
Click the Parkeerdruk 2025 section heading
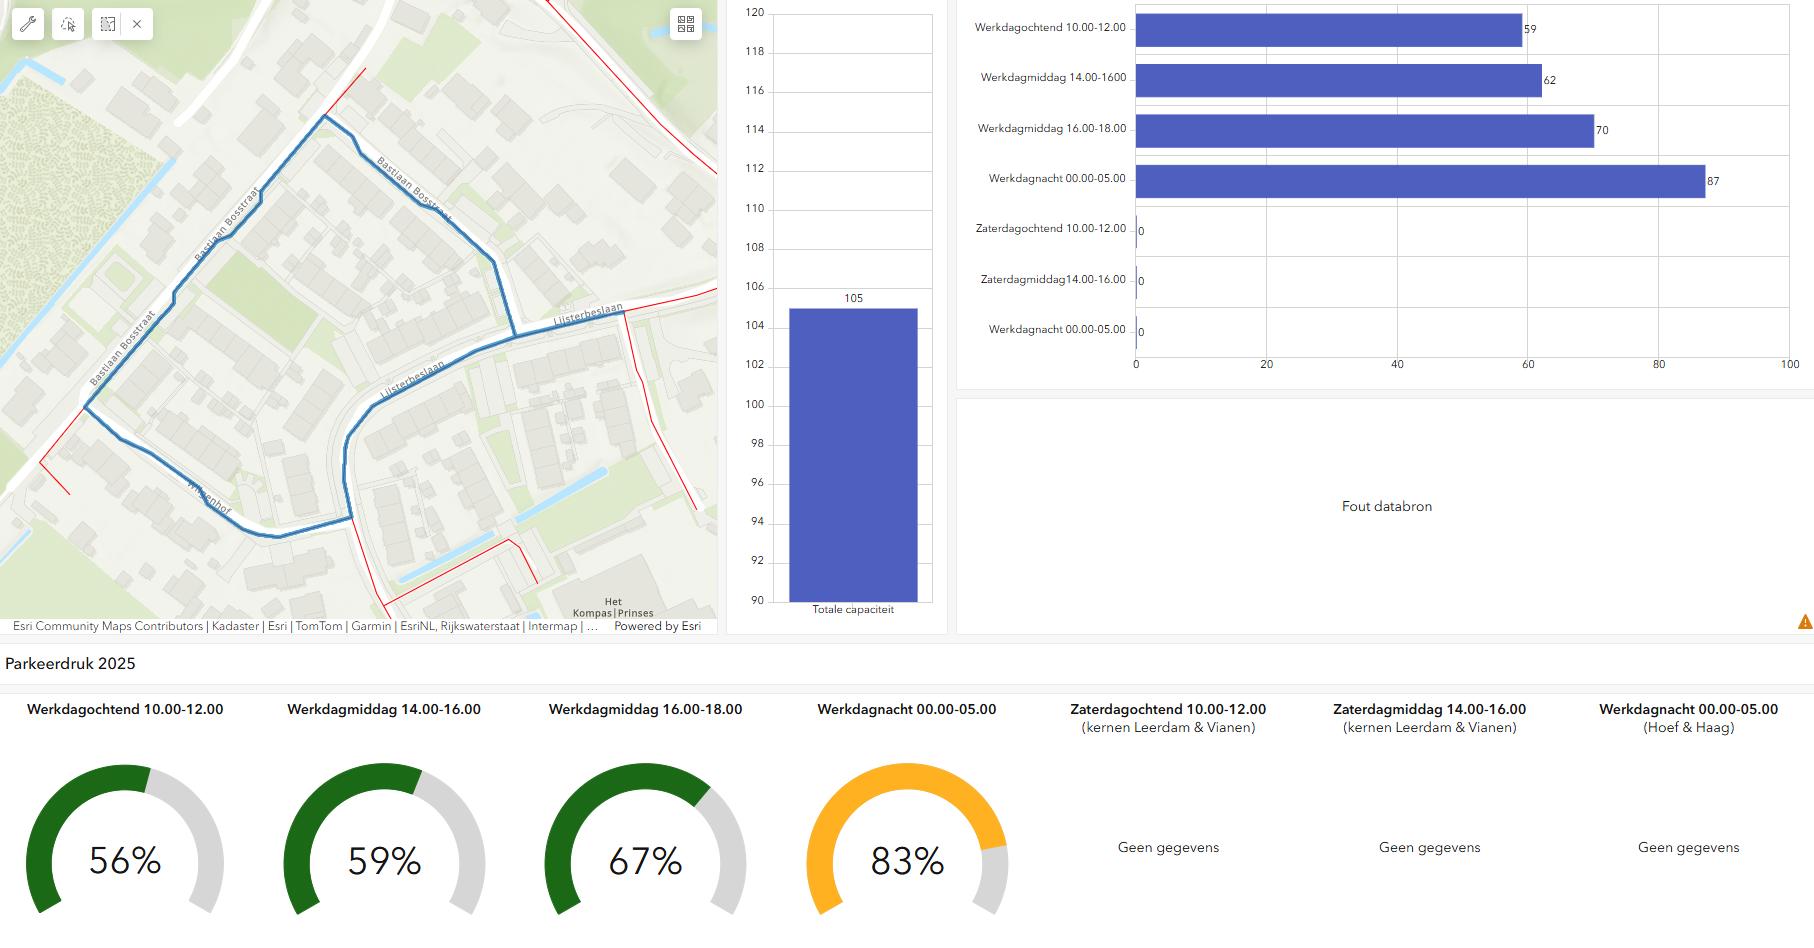(70, 663)
